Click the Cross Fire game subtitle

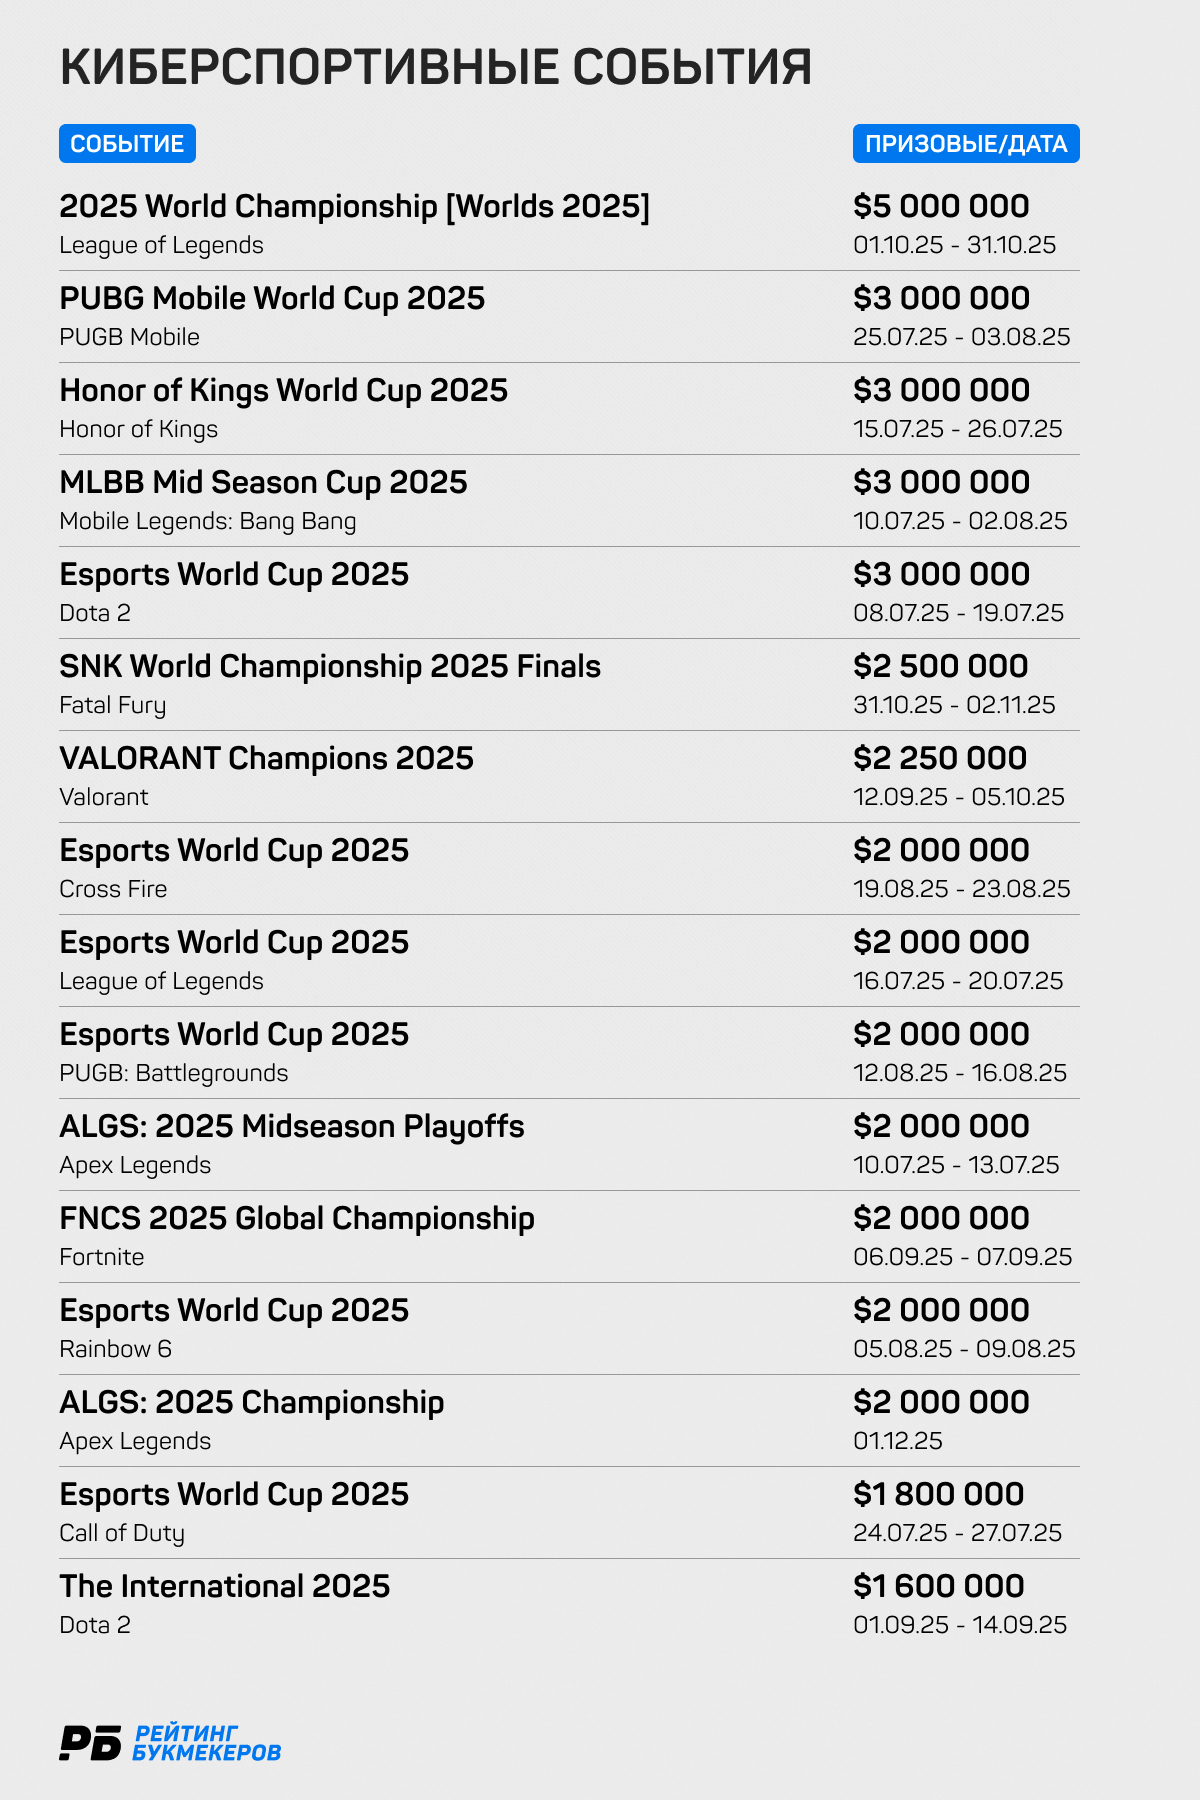(x=113, y=889)
